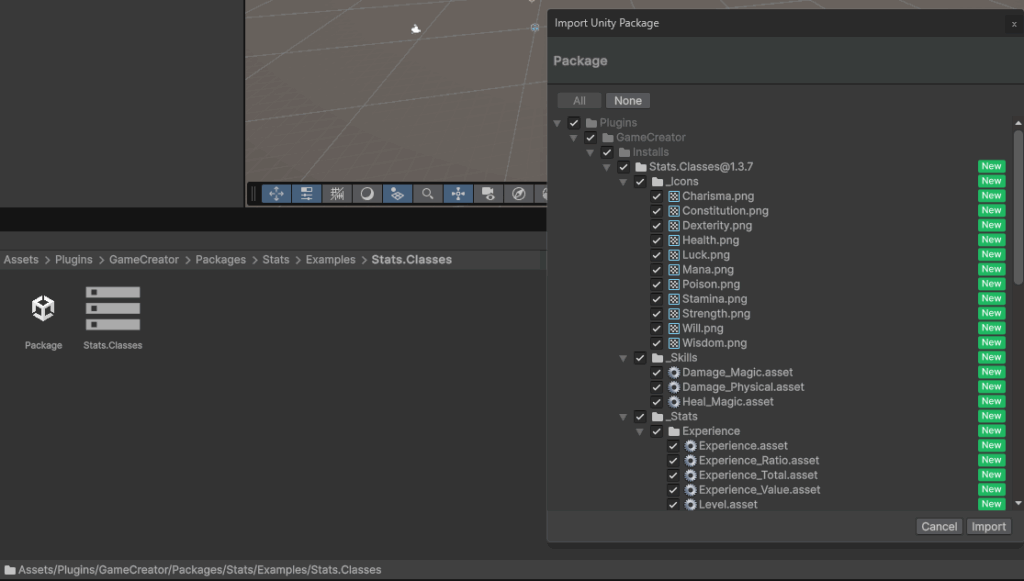Collapse the GameCreator folder arrow
The height and width of the screenshot is (581, 1024).
tap(573, 138)
